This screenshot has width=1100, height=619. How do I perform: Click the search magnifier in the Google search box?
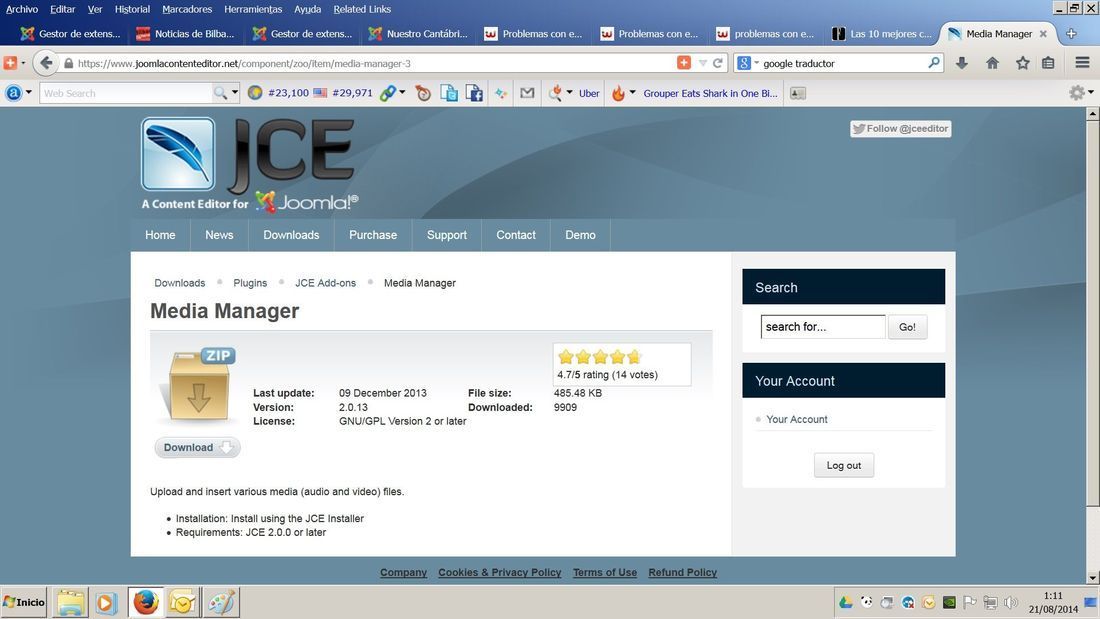pyautogui.click(x=934, y=62)
